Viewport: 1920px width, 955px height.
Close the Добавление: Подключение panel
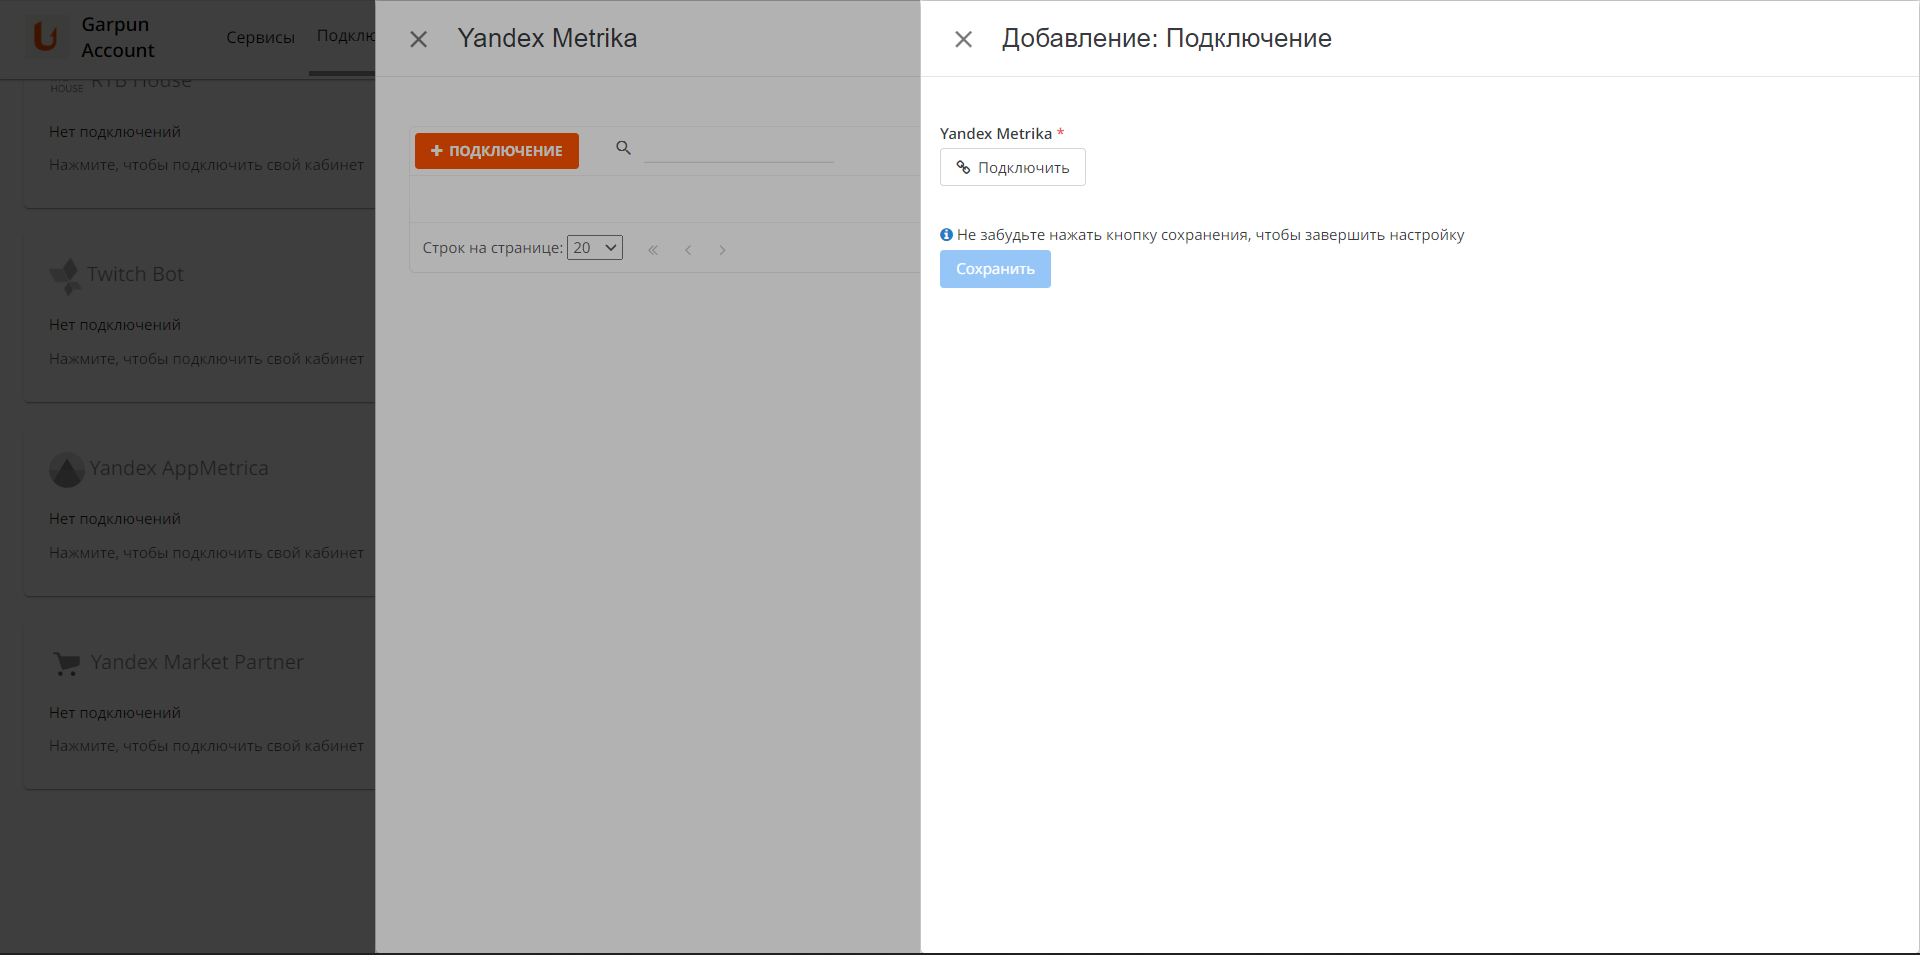[963, 39]
